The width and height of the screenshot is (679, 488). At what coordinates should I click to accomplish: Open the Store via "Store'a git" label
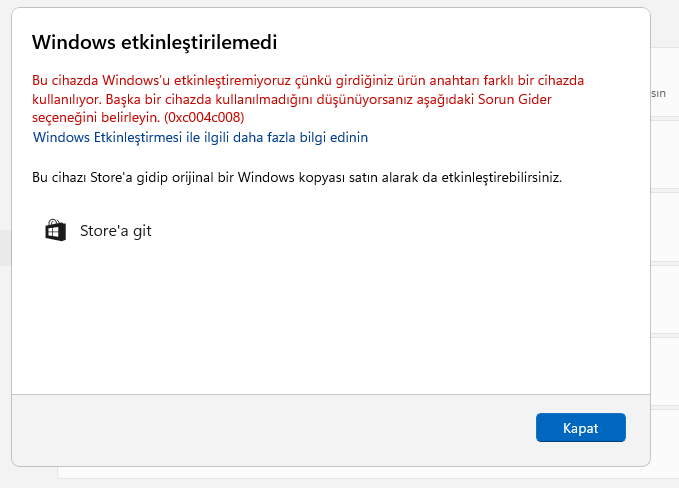click(x=116, y=231)
